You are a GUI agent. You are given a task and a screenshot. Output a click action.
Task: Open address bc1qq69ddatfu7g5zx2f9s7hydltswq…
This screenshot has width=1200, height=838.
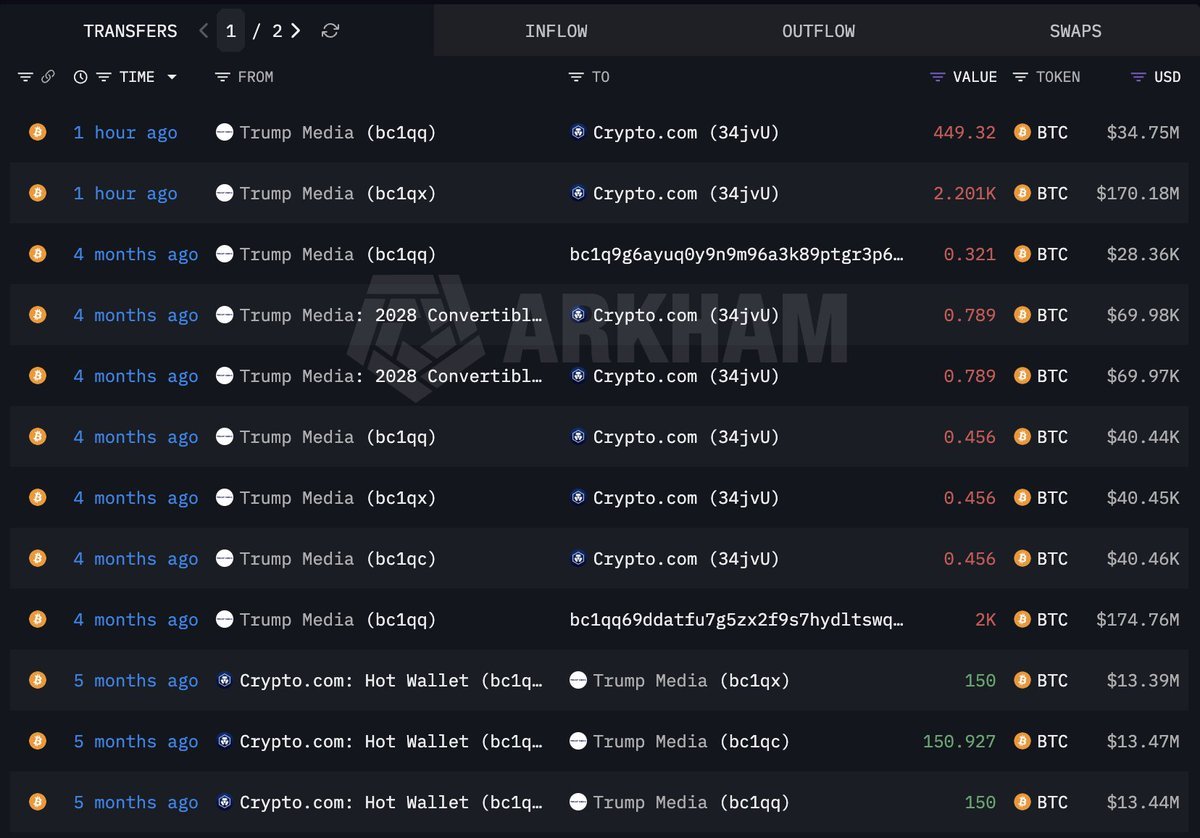(x=737, y=619)
